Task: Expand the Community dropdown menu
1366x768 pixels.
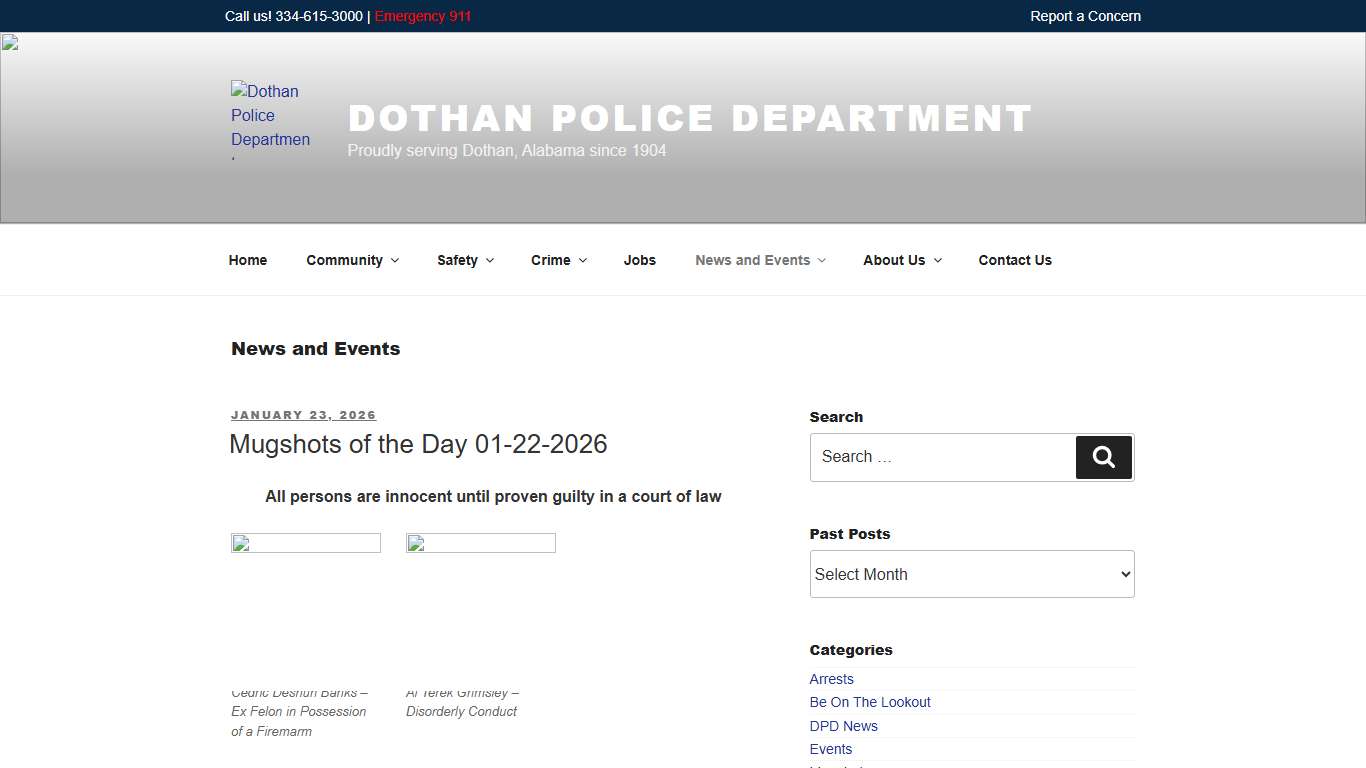Action: [x=351, y=260]
